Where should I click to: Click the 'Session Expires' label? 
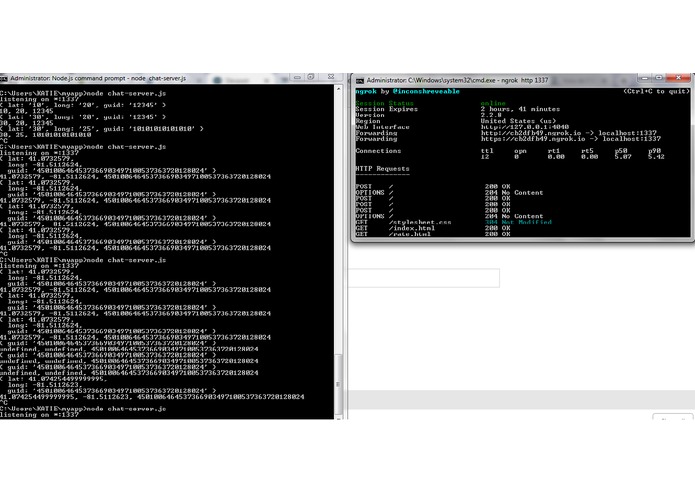387,109
